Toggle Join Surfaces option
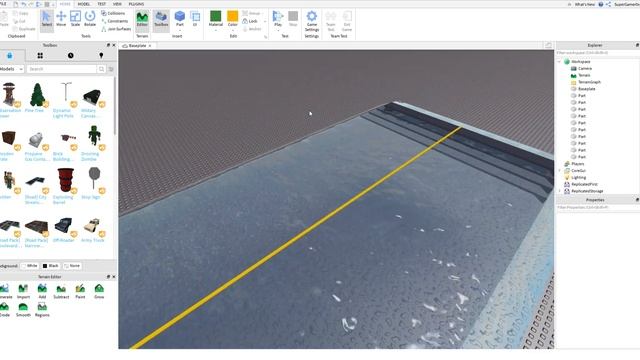Image resolution: width=640 pixels, height=360 pixels. tap(116, 29)
